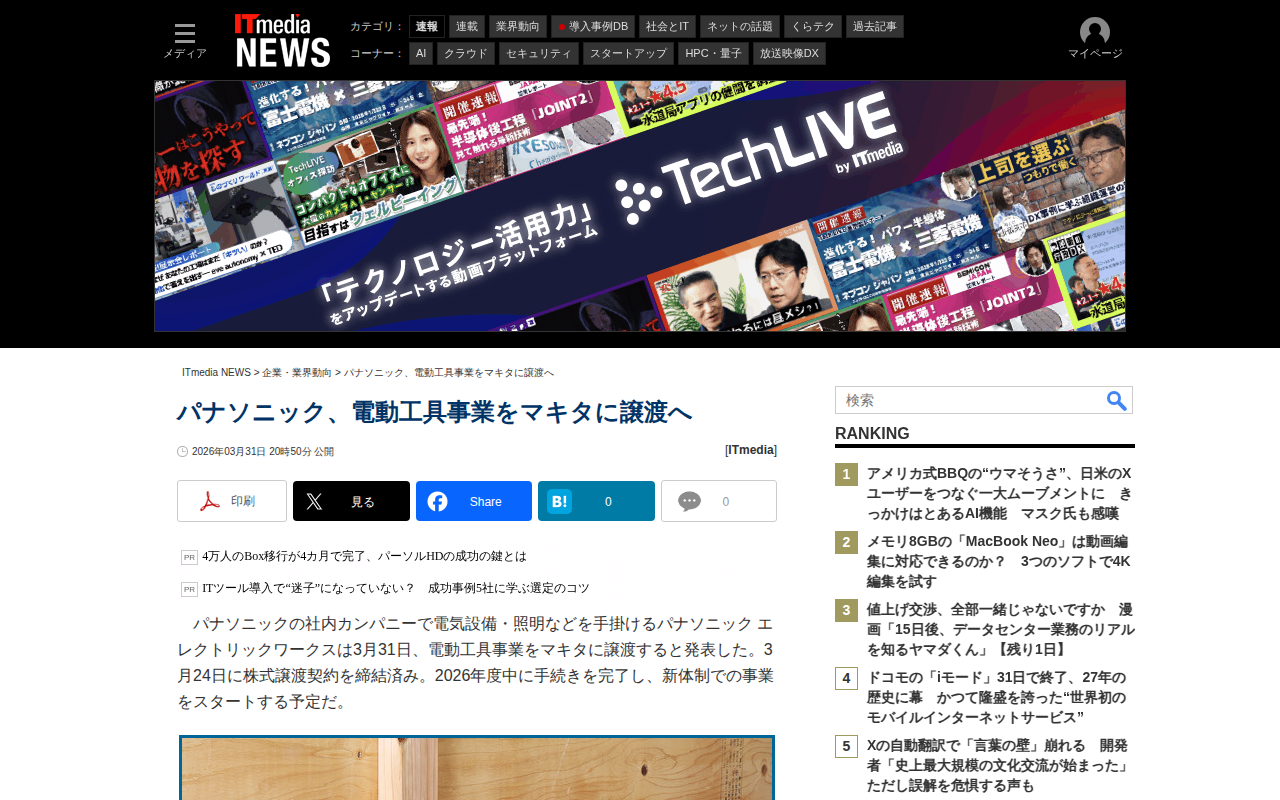Open ranking 2 MacBook Neo article
The width and height of the screenshot is (1280, 800).
(999, 562)
